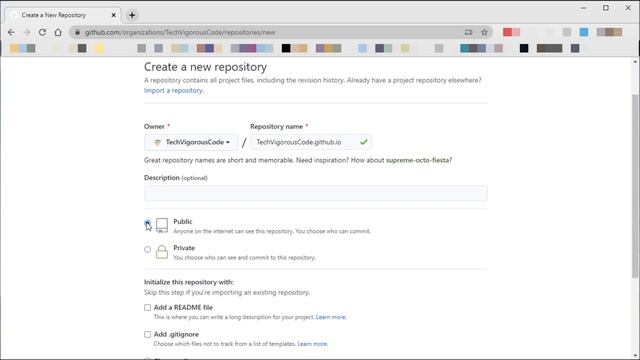Image resolution: width=640 pixels, height=360 pixels.
Task: Click the Create a new repository heading
Action: (x=205, y=67)
